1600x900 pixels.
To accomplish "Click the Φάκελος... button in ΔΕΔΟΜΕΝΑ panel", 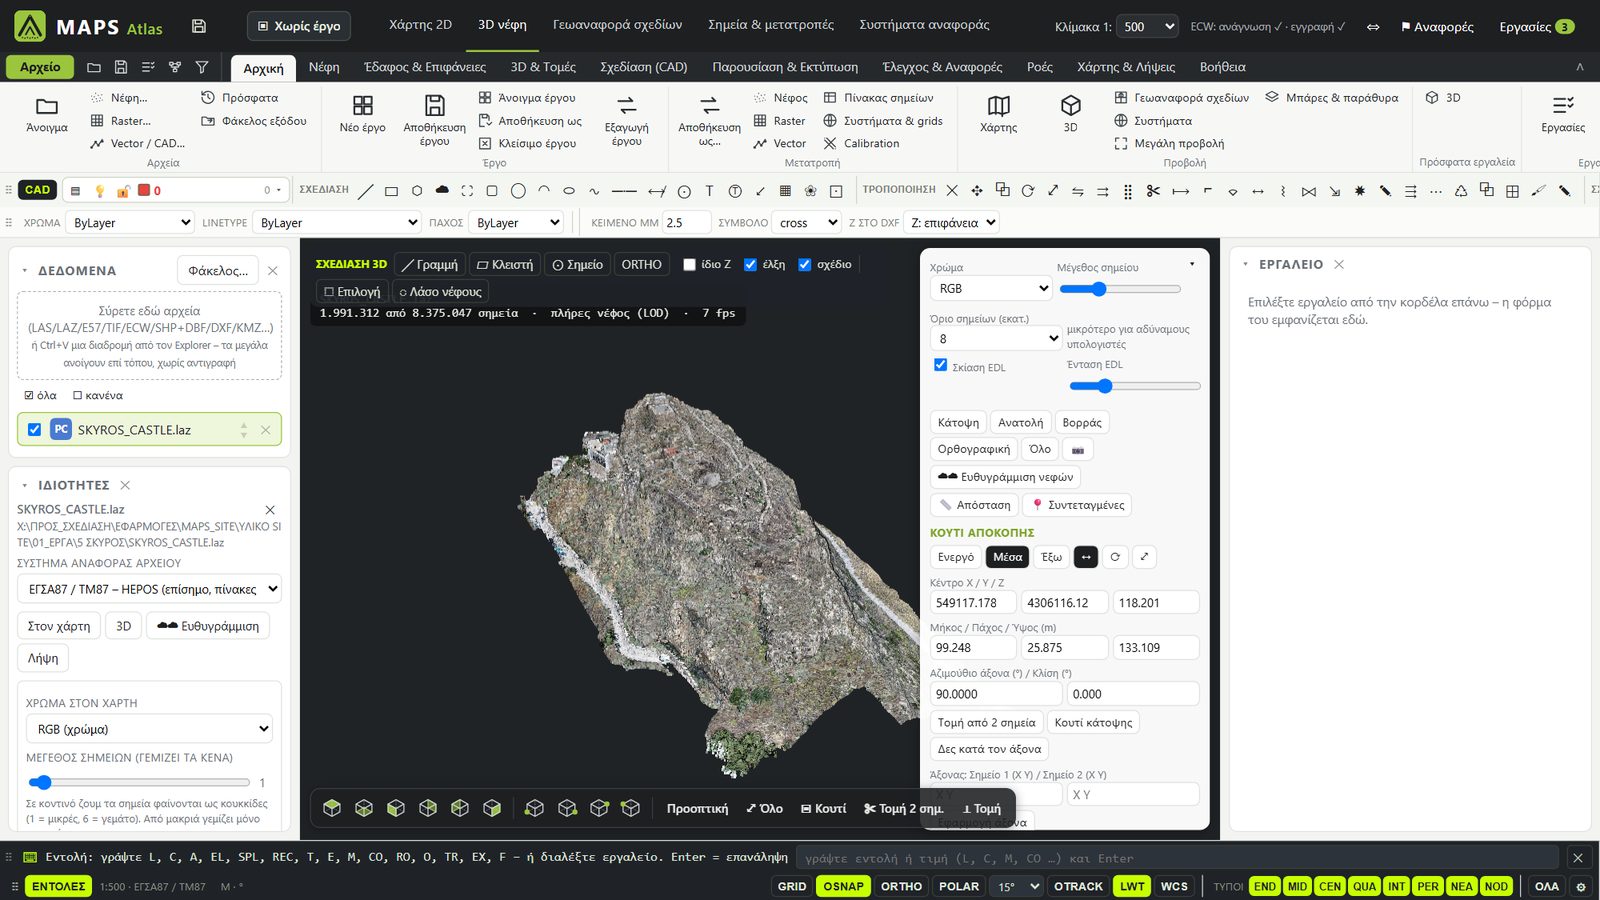I will coord(218,271).
